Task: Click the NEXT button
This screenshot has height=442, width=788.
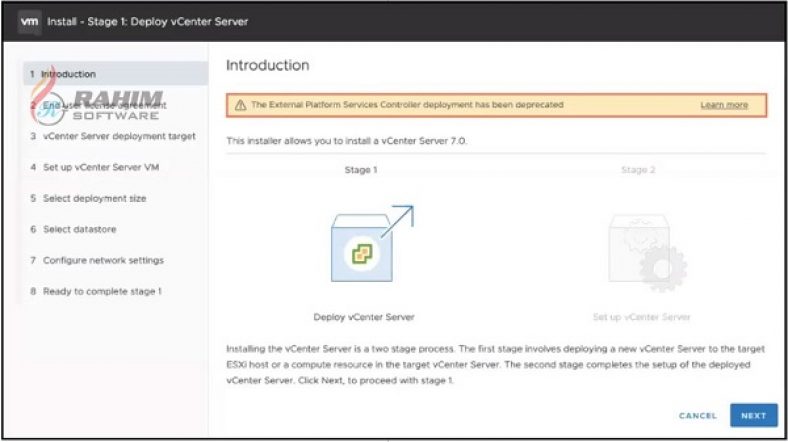Action: tap(753, 415)
